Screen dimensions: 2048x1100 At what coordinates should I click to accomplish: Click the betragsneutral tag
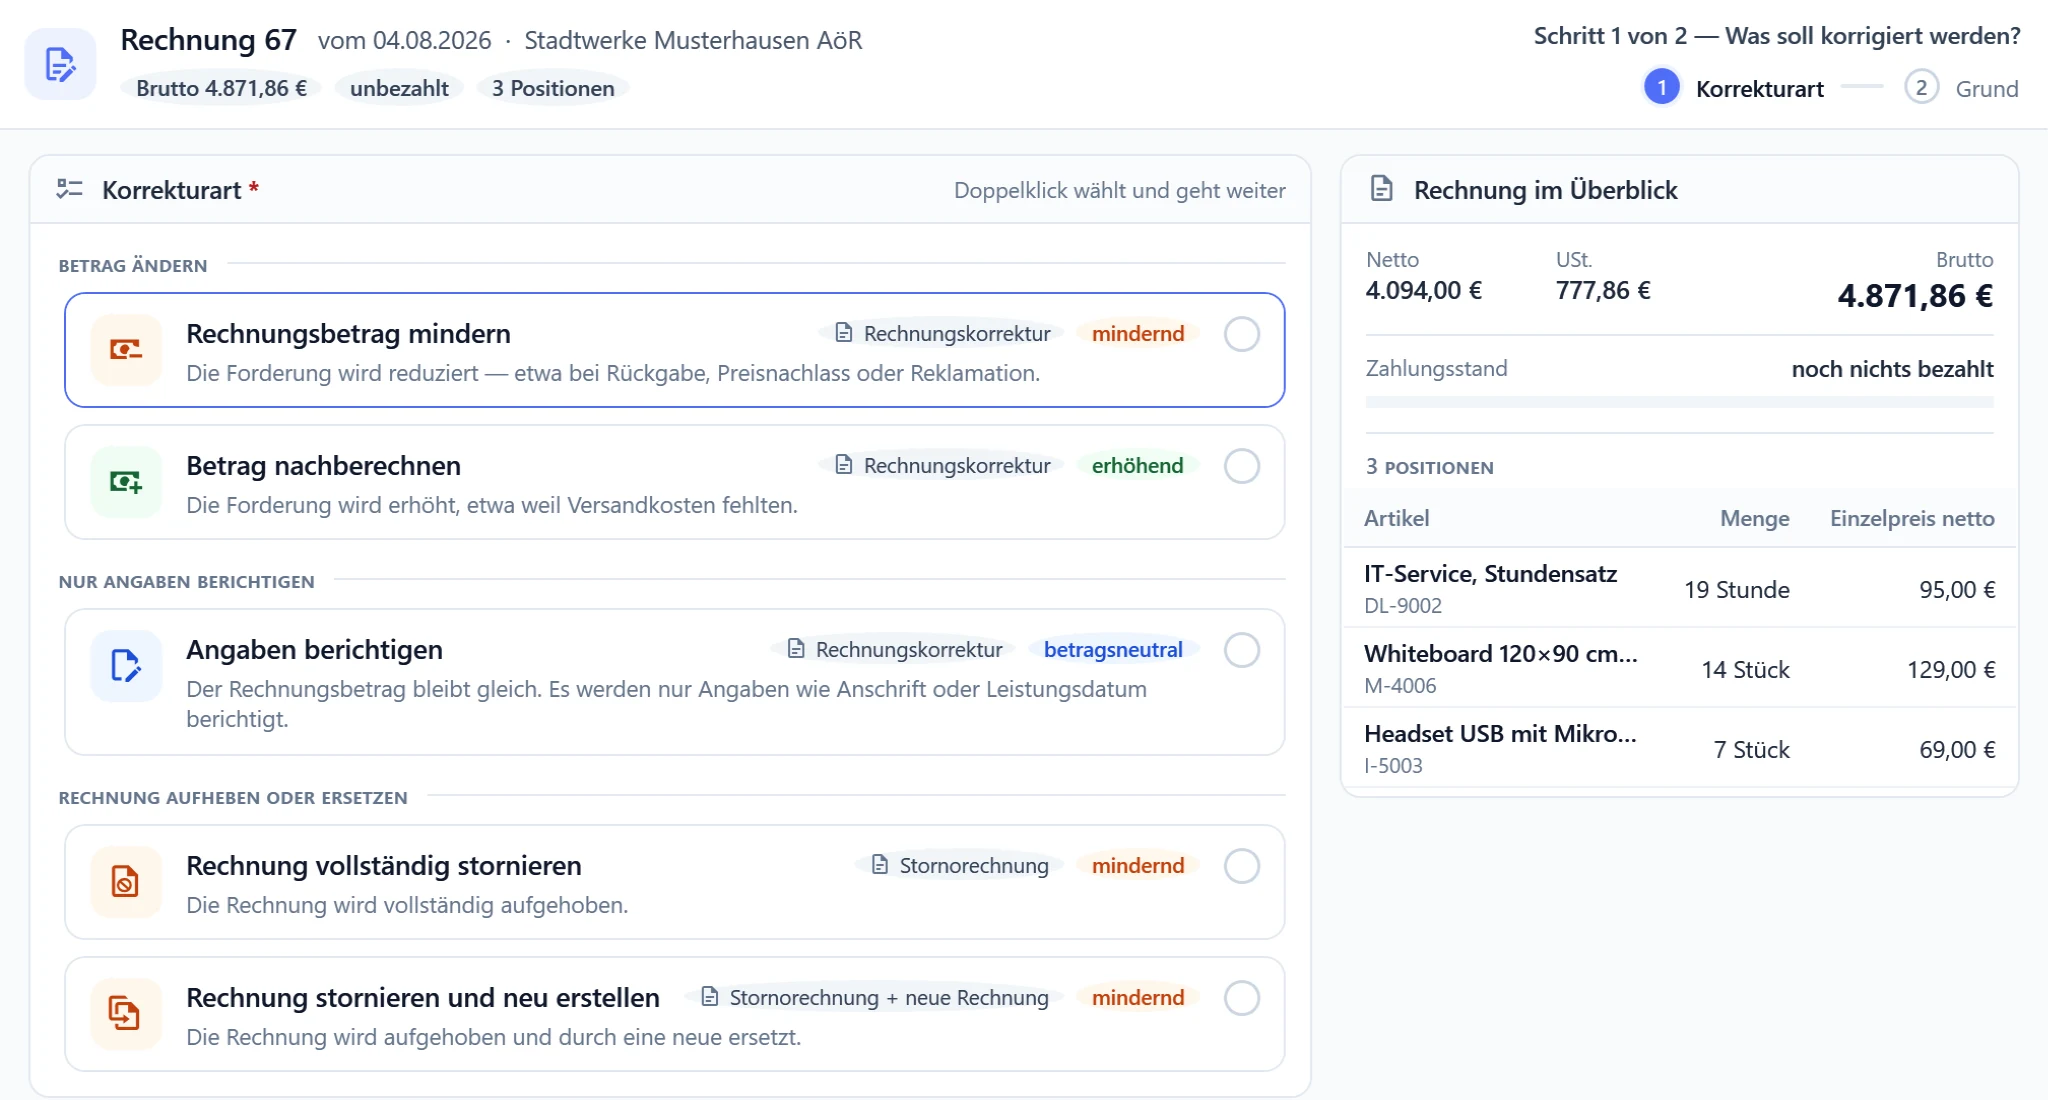(x=1113, y=650)
